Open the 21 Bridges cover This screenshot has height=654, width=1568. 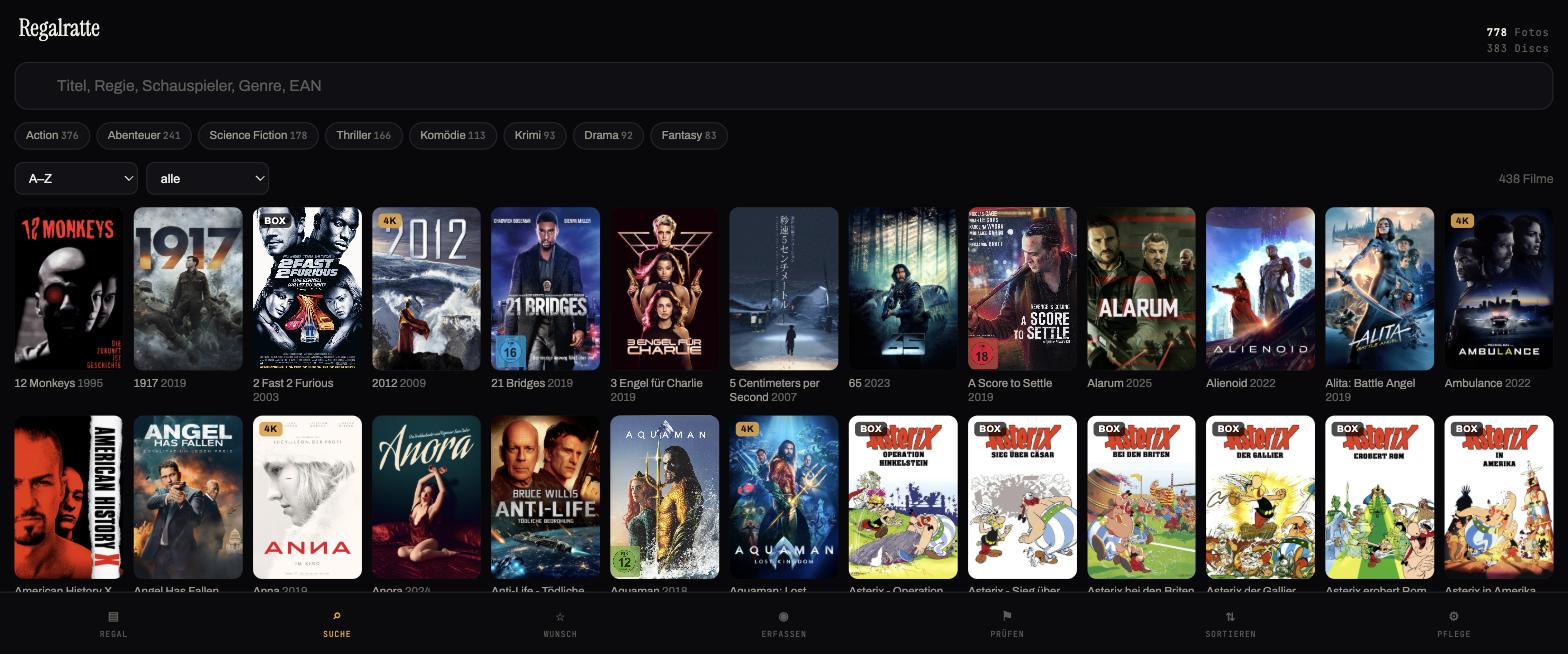[x=545, y=289]
